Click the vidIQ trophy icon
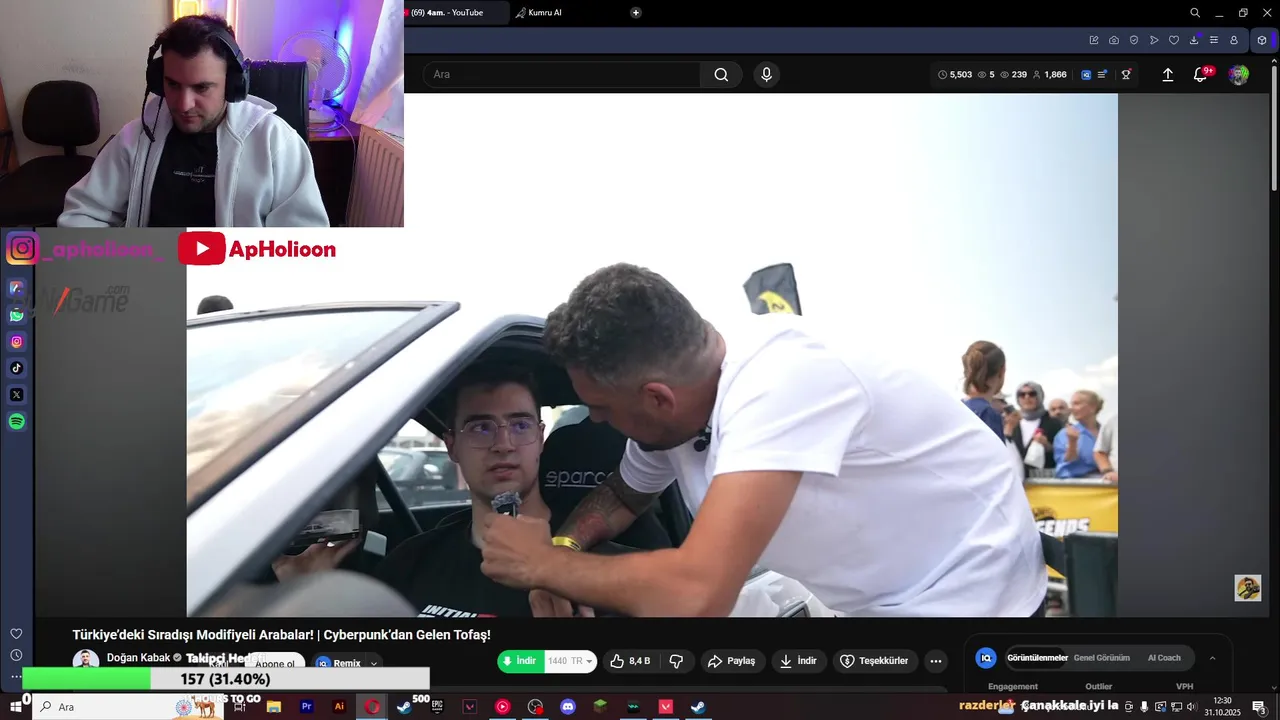This screenshot has width=1280, height=720. click(x=1126, y=75)
